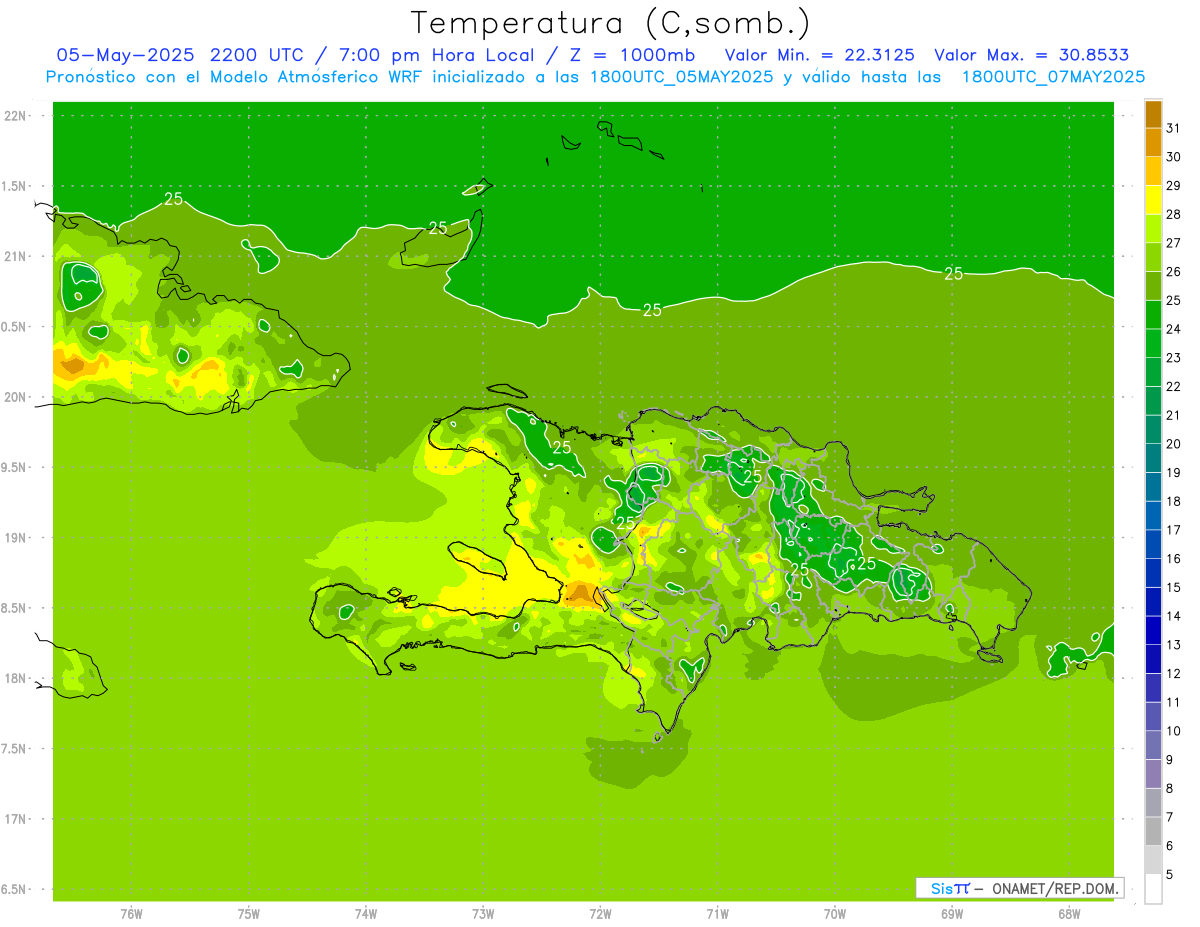Click the '28' value on the color scale
Image resolution: width=1200 pixels, height=927 pixels.
pyautogui.click(x=1174, y=214)
